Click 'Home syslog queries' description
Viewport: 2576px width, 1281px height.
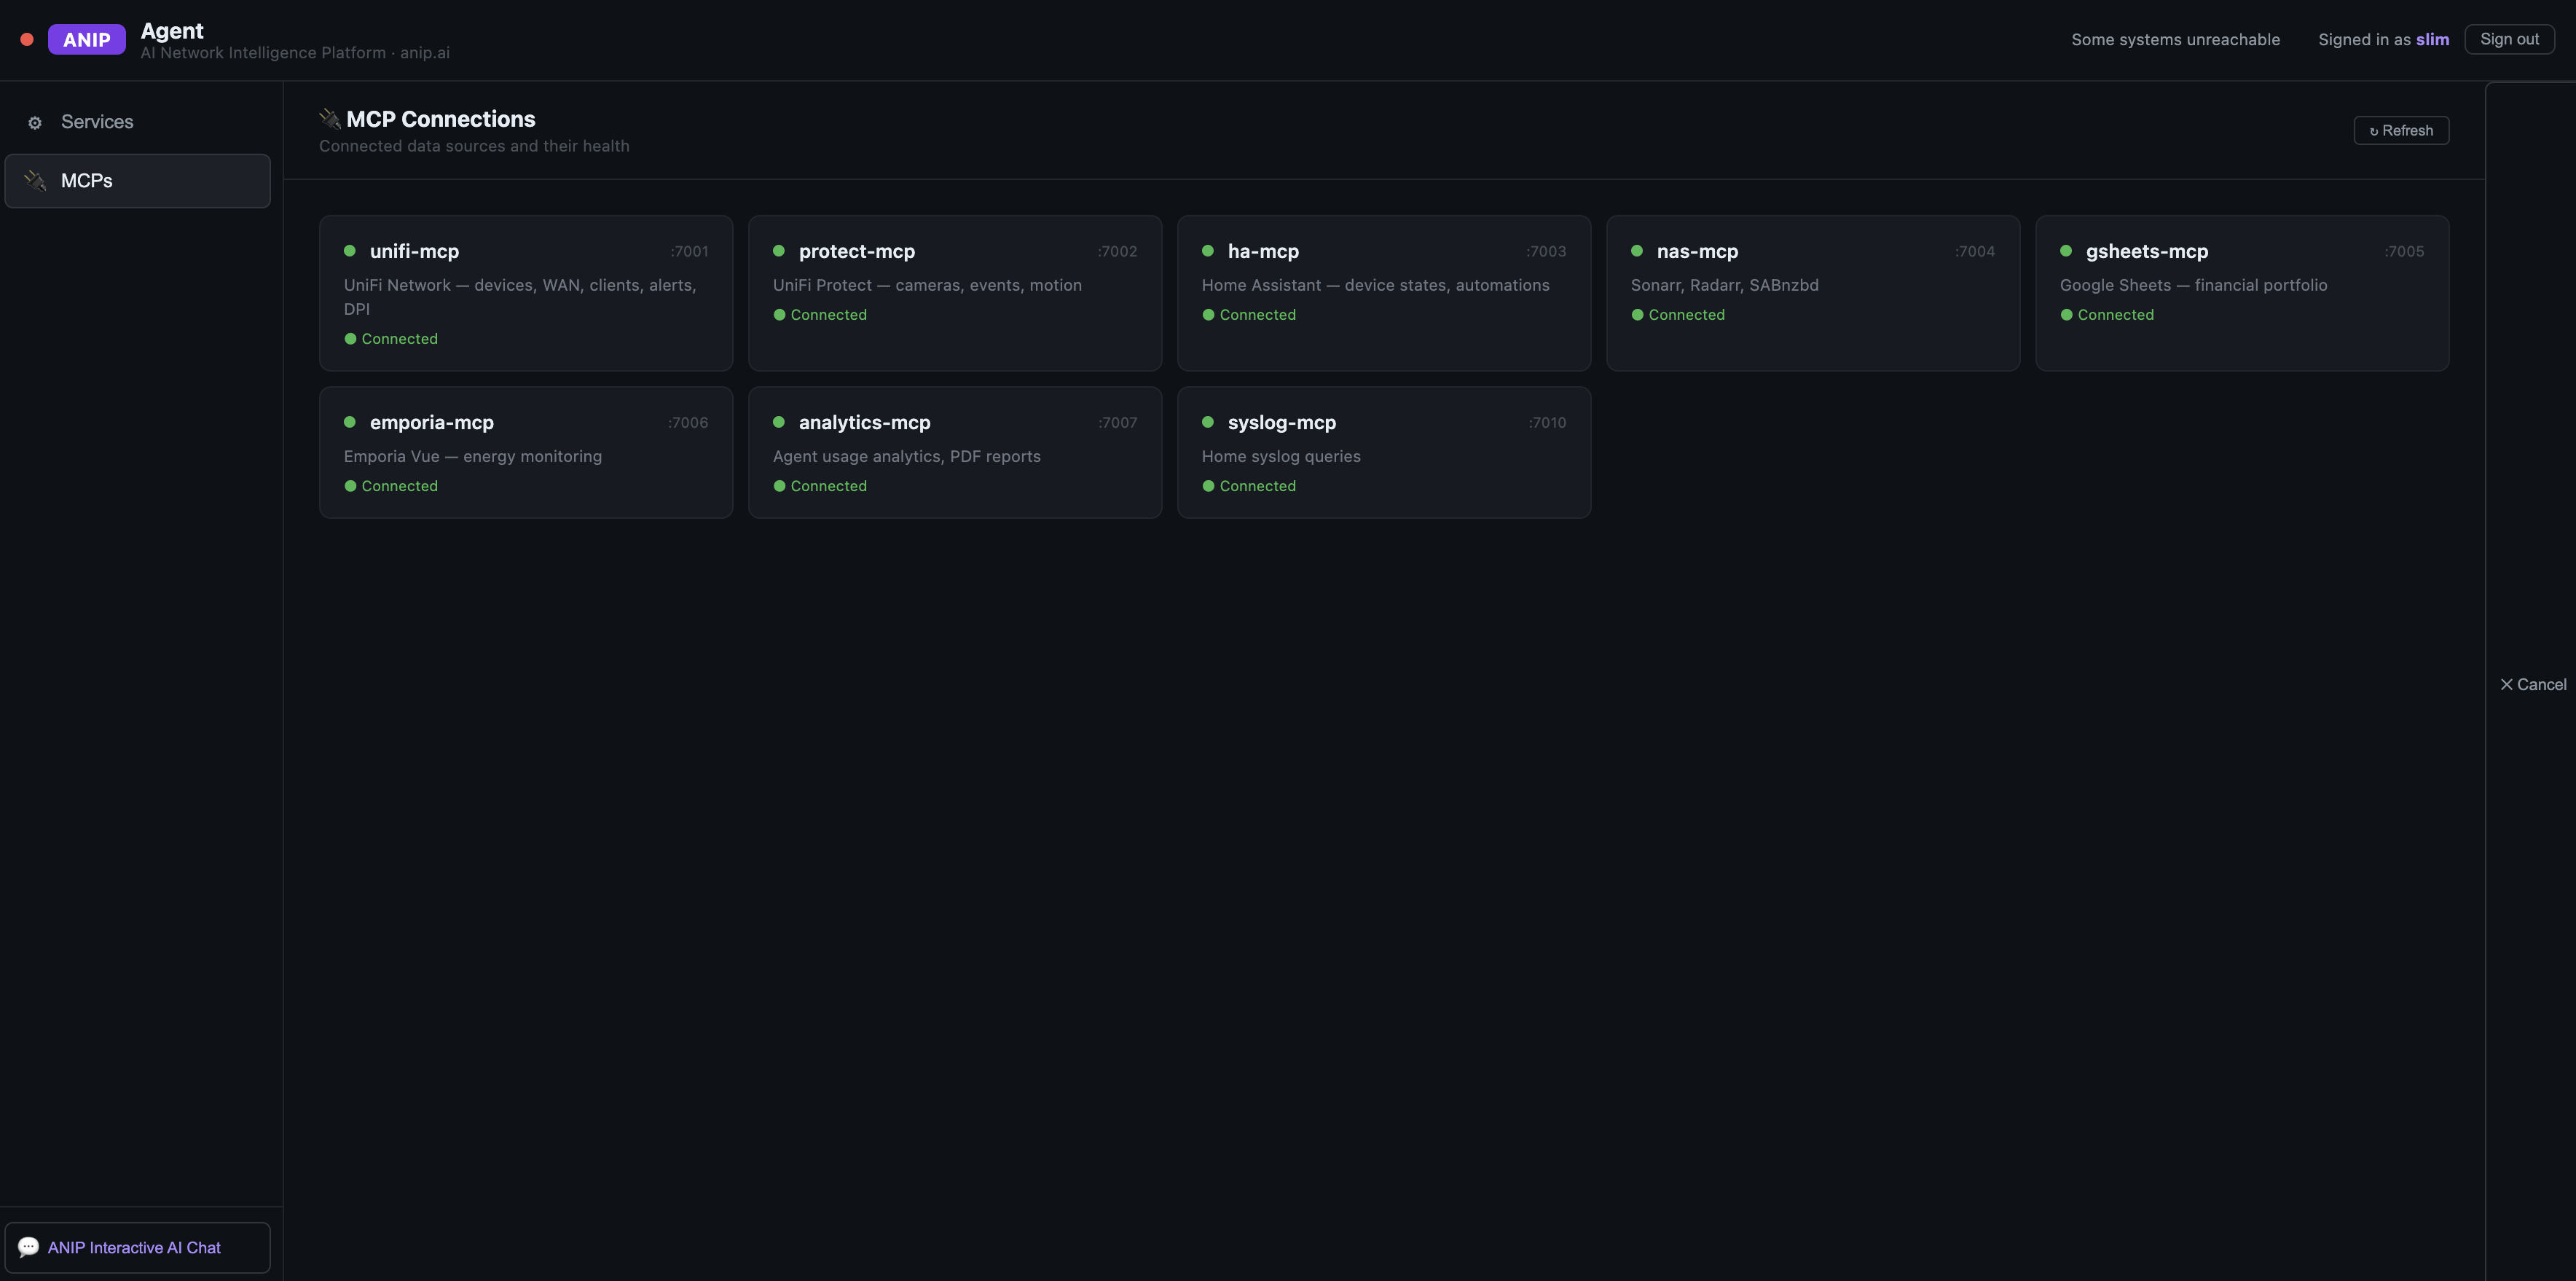1281,456
